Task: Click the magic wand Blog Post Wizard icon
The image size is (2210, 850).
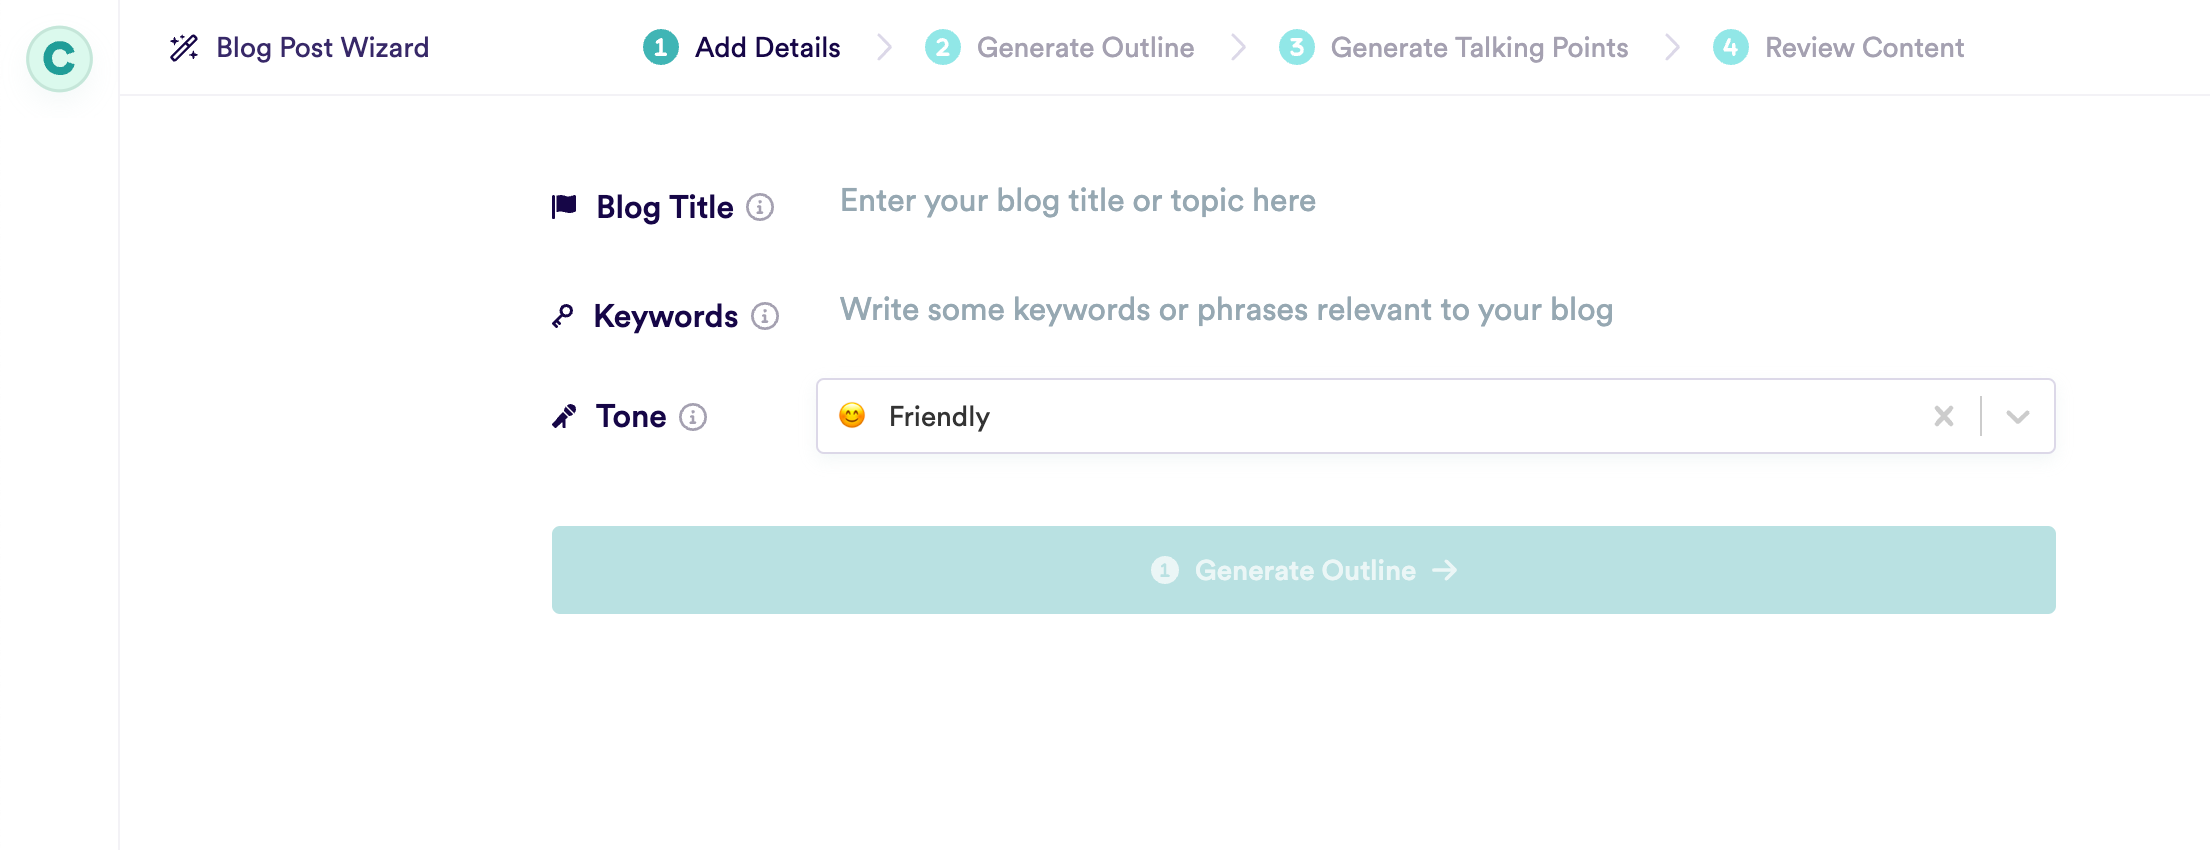Action: (x=184, y=47)
